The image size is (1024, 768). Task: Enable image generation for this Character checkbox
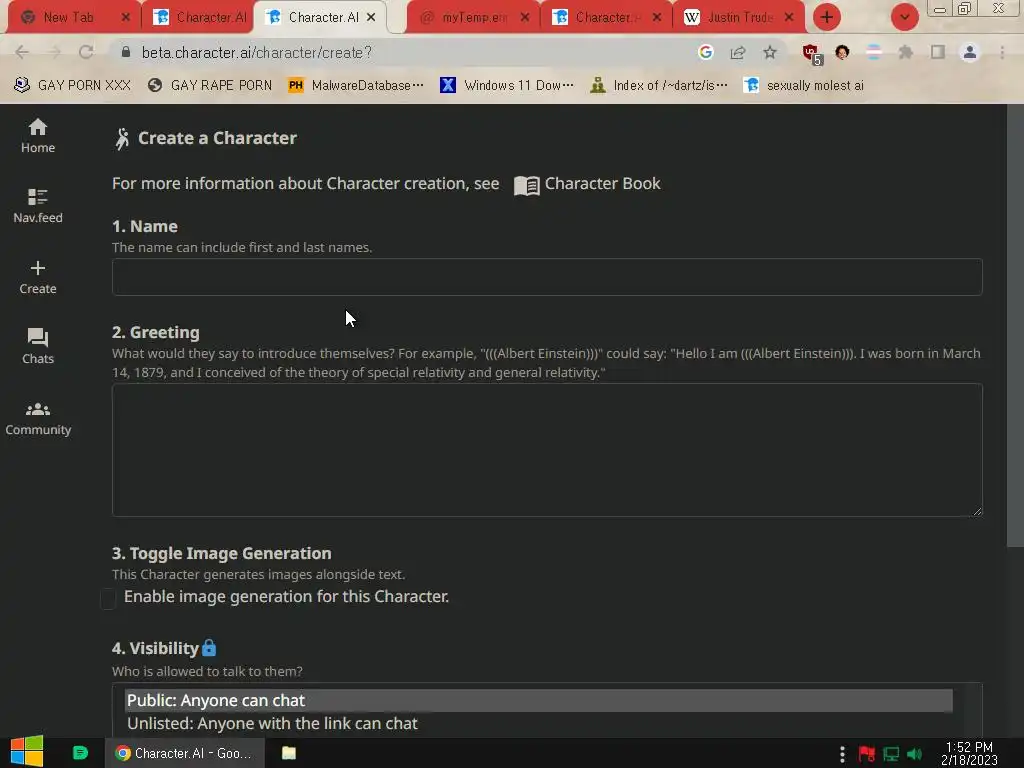[108, 598]
